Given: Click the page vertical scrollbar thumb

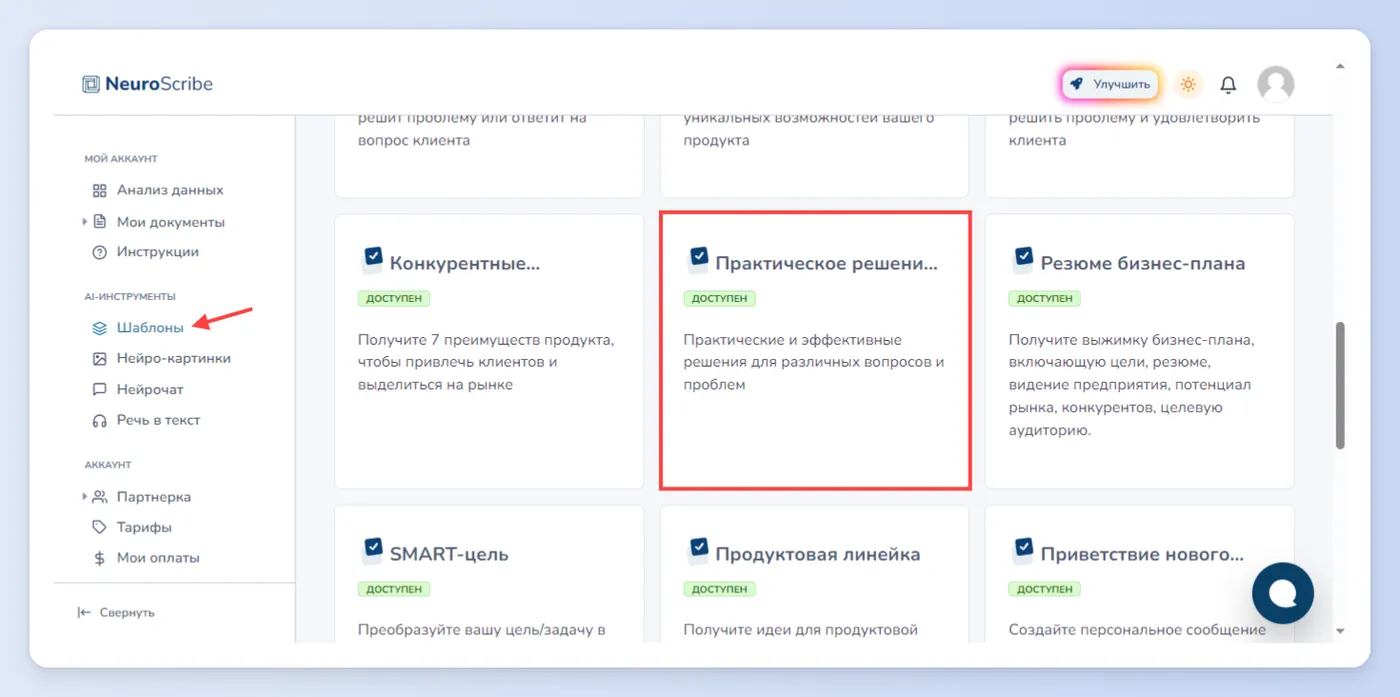Looking at the screenshot, I should point(1340,385).
